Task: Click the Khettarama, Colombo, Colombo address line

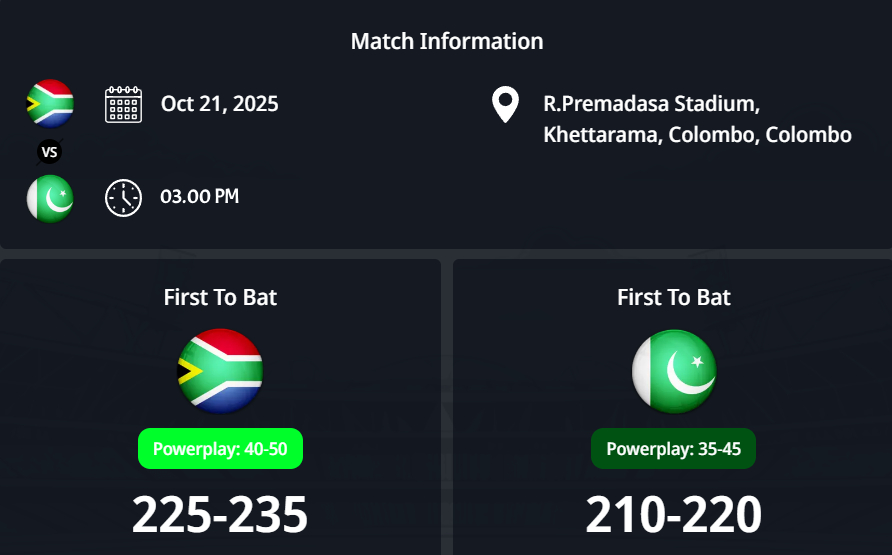Action: pyautogui.click(x=697, y=135)
